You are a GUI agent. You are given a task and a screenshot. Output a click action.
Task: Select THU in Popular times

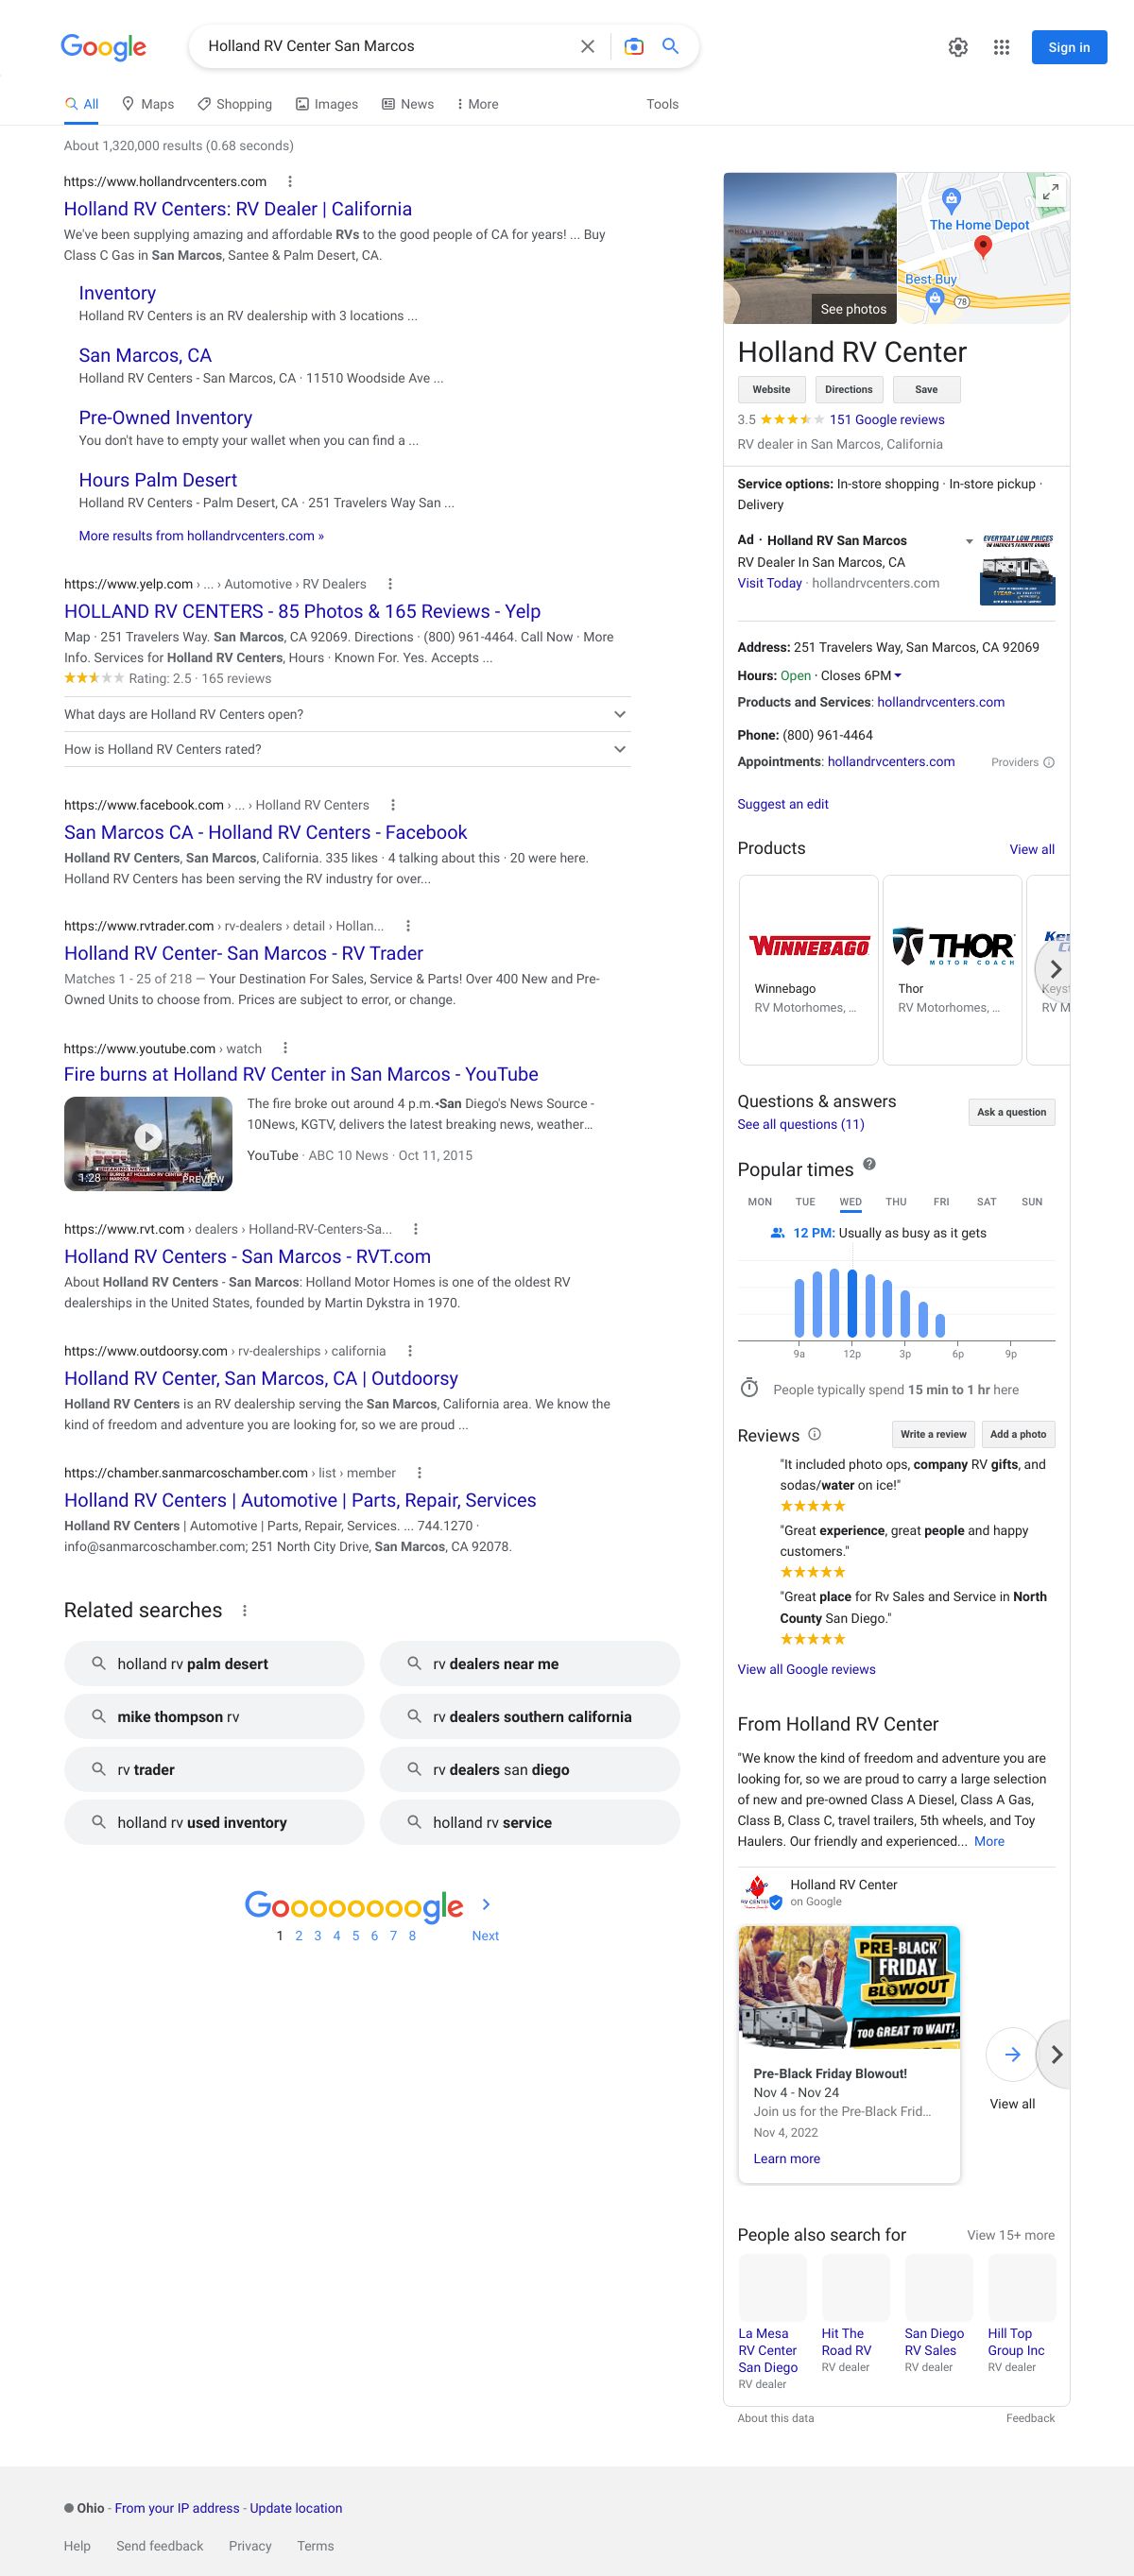(x=895, y=1202)
